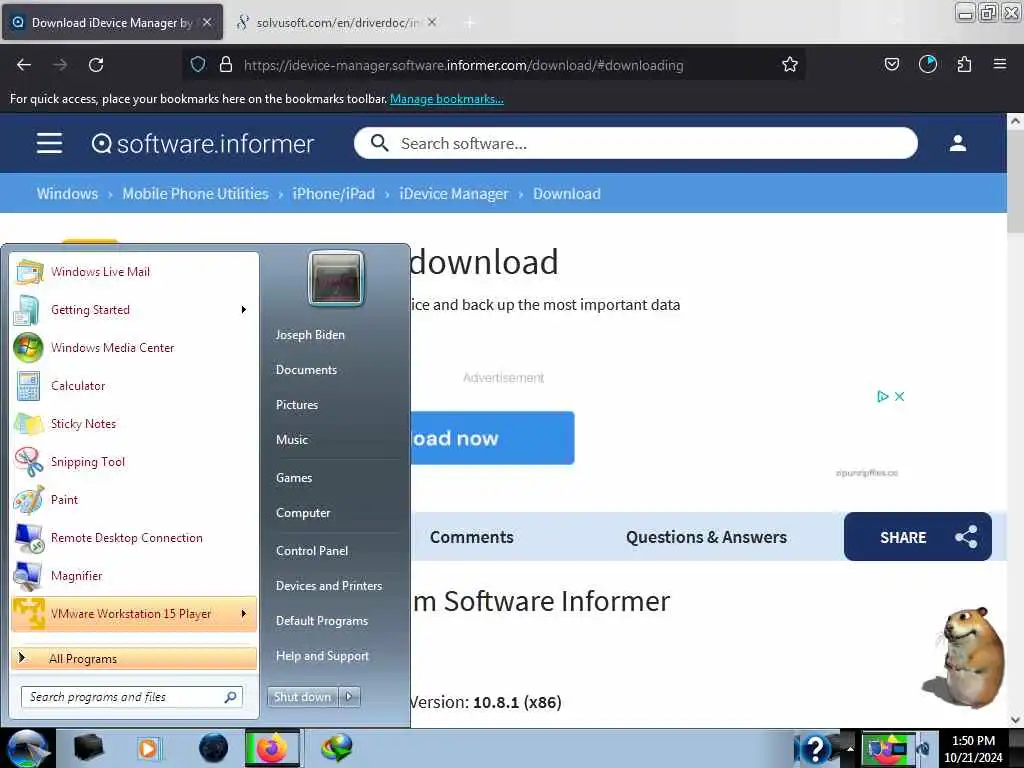Open Windows Media Center entry

click(x=135, y=348)
